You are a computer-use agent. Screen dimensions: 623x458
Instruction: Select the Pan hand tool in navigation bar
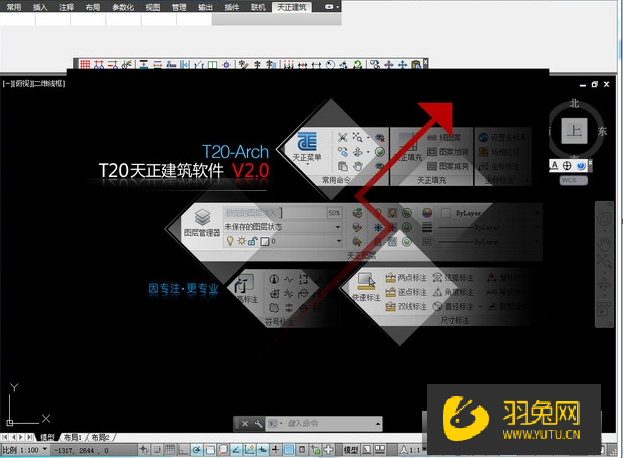coord(604,243)
